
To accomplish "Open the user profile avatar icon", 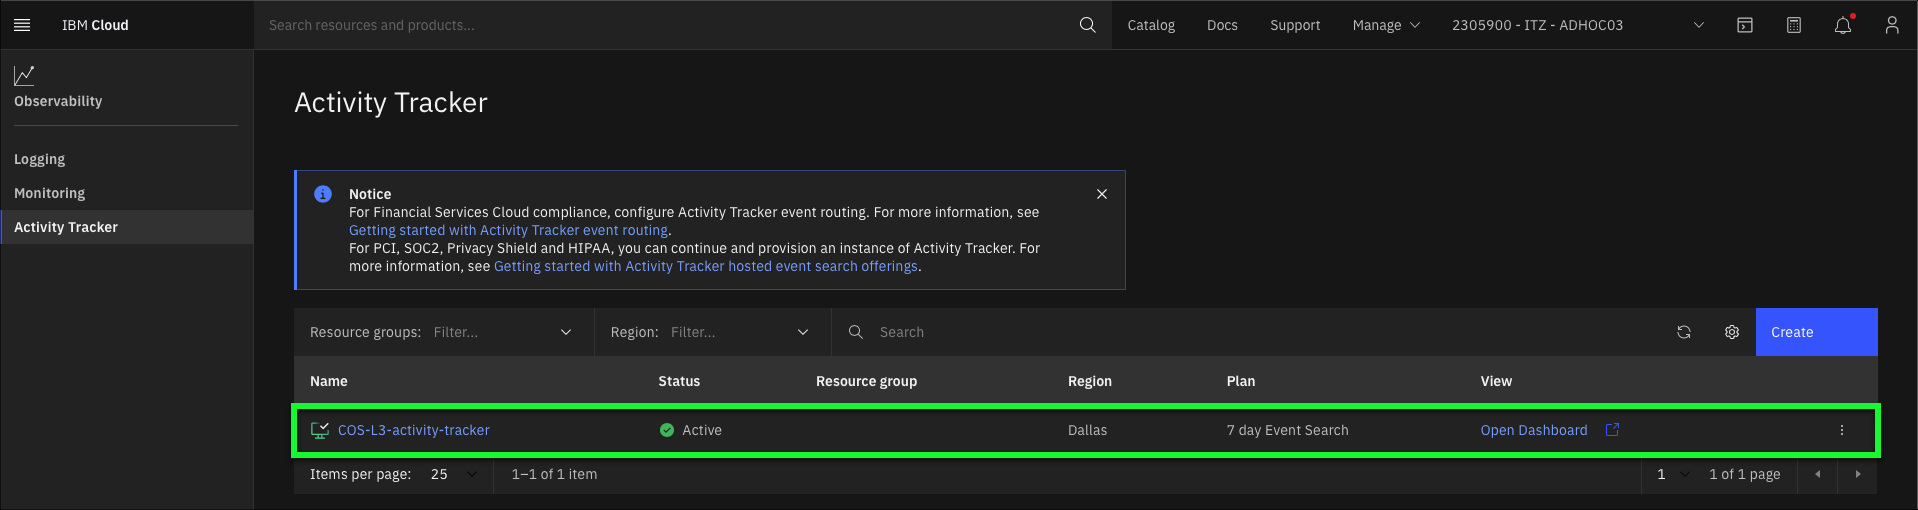I will coord(1892,25).
